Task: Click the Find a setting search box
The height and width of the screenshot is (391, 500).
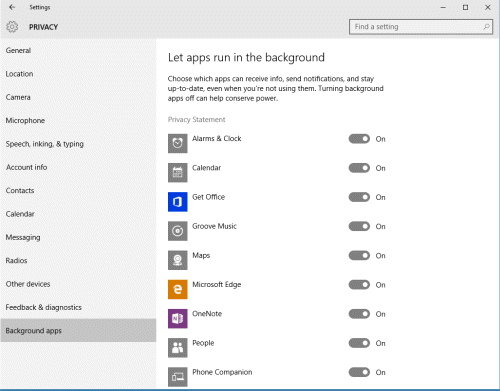Action: [x=421, y=27]
